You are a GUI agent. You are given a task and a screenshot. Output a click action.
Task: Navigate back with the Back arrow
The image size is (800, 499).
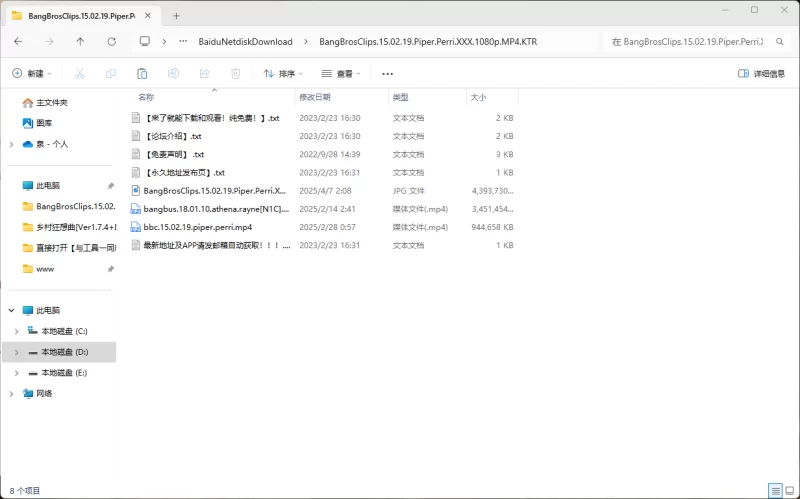[19, 42]
